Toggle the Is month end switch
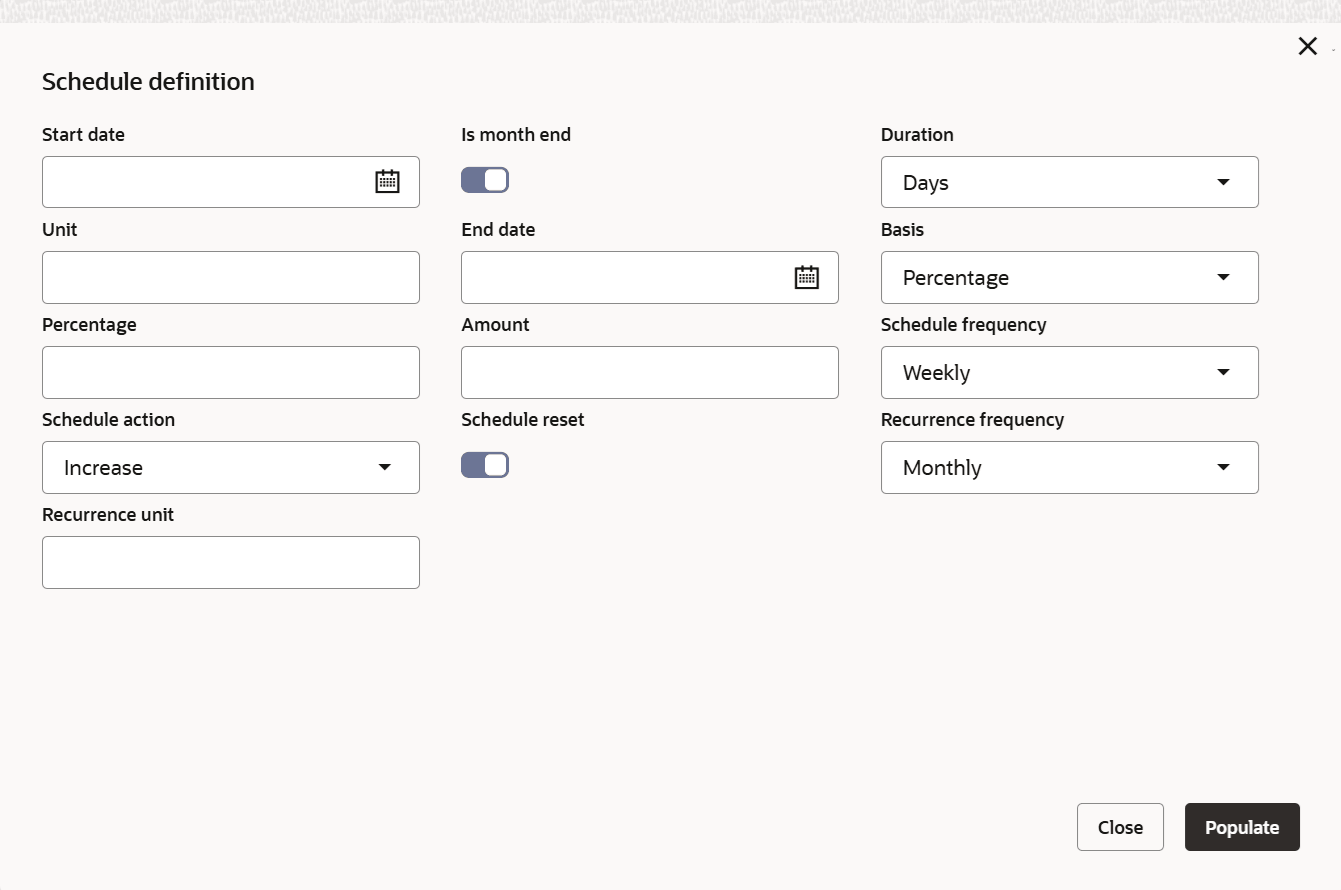The width and height of the screenshot is (1341, 890). (485, 180)
